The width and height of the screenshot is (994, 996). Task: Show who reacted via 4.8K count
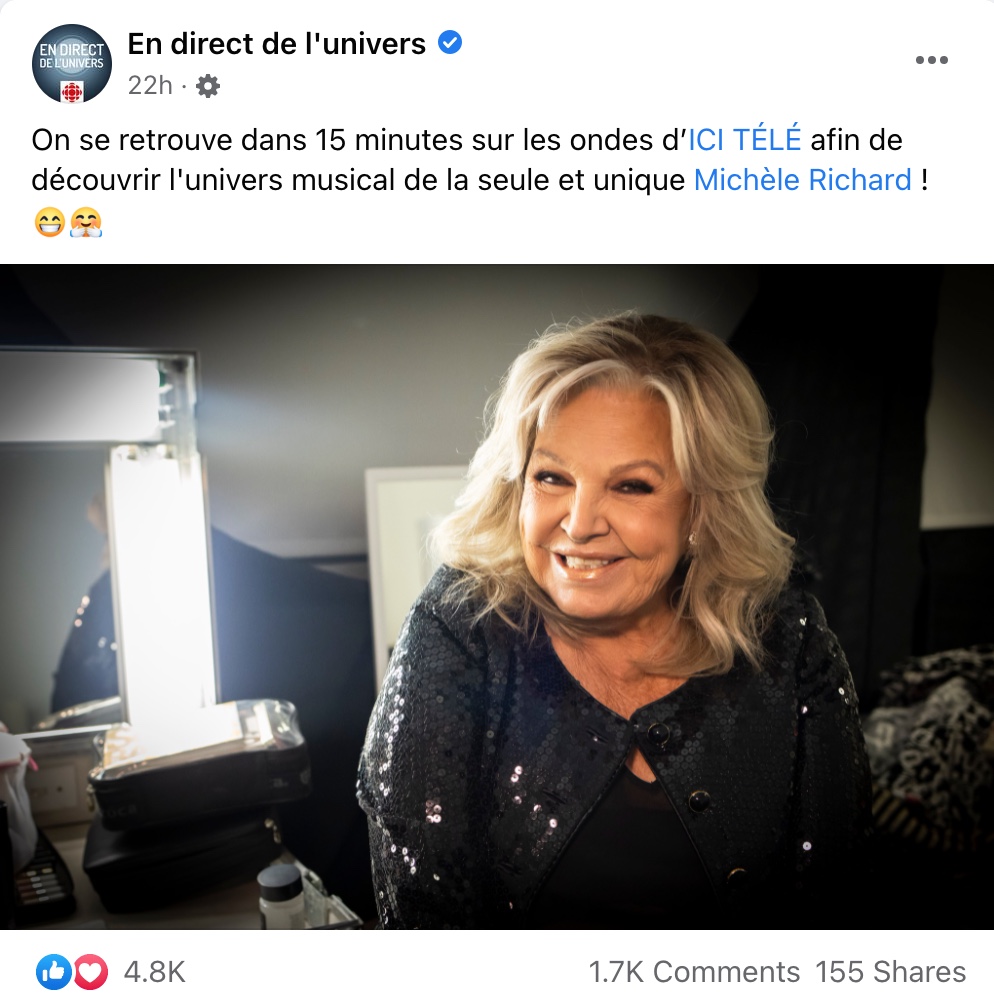click(x=154, y=972)
